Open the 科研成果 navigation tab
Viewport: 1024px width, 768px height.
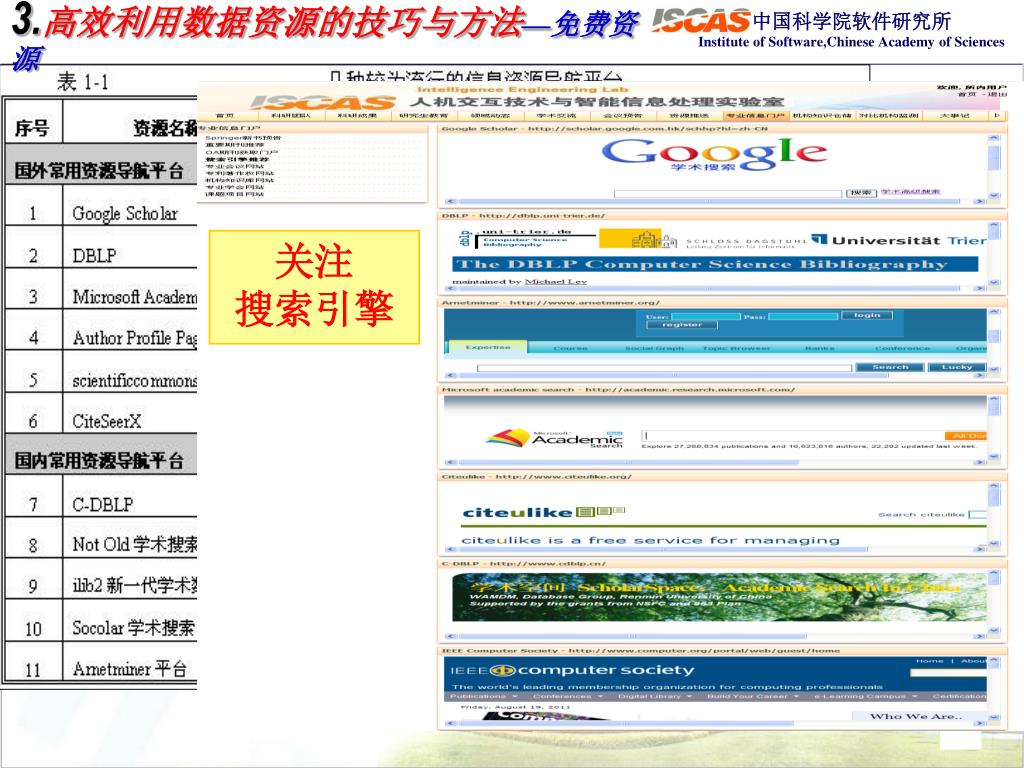click(x=357, y=116)
